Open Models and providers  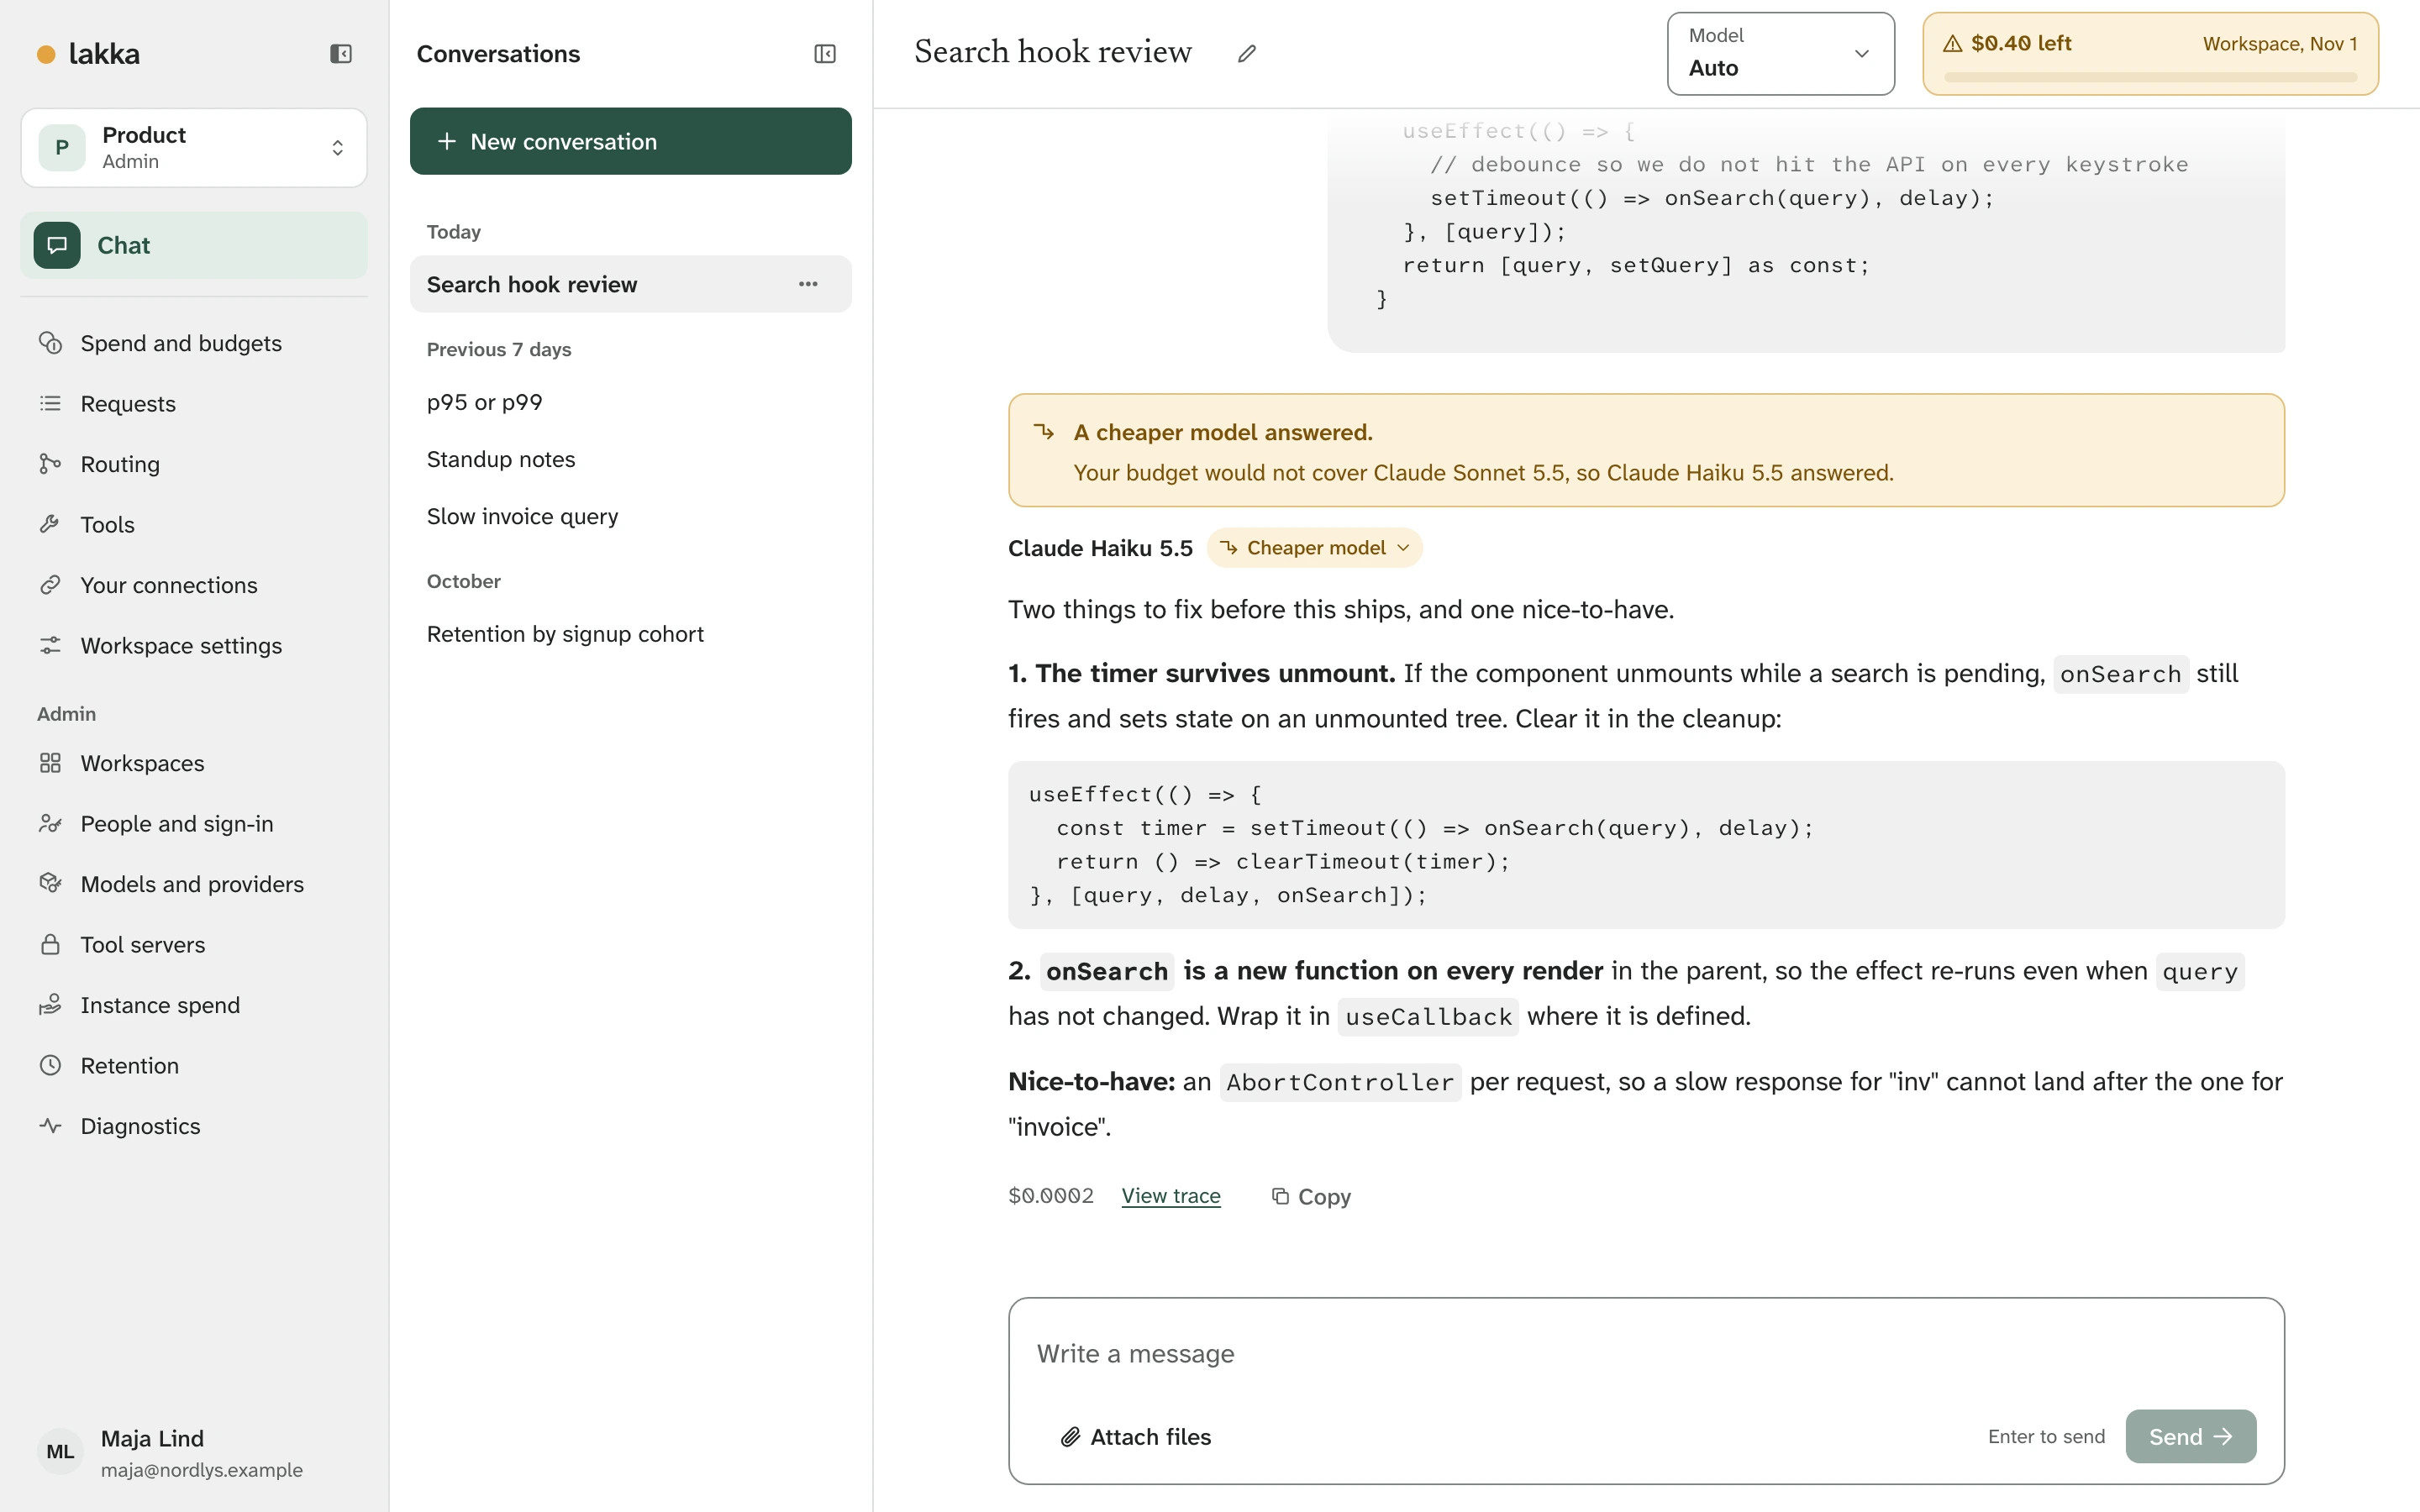pyautogui.click(x=194, y=884)
